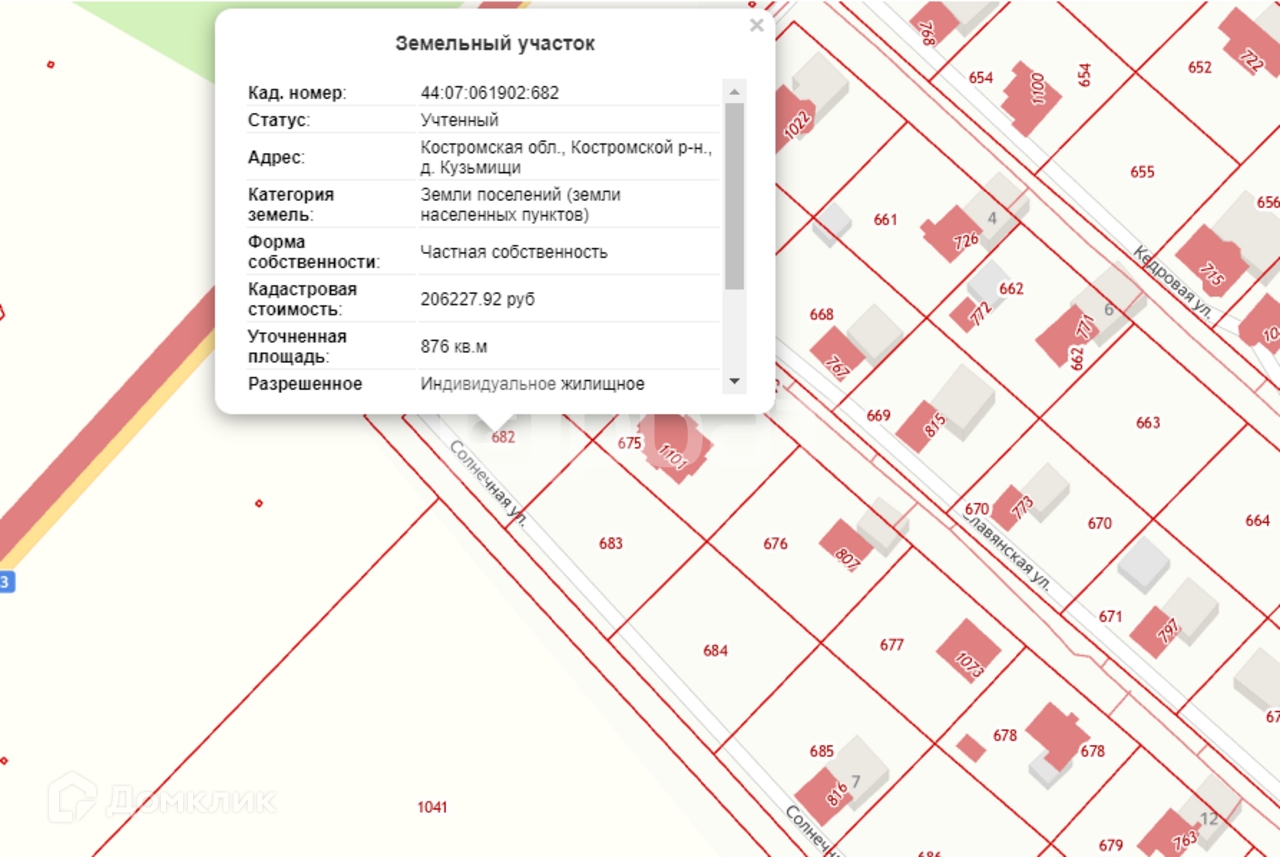Select cadastral number 44:07:061902:682 text
Viewport: 1280px width, 857px height.
(x=490, y=93)
